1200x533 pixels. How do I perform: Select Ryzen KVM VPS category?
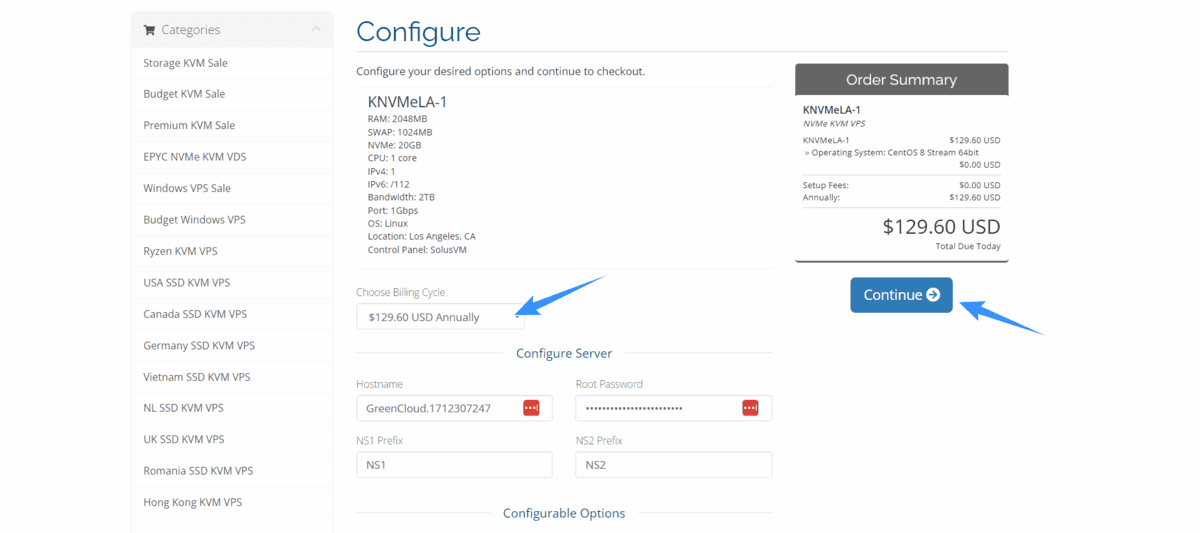pos(232,251)
